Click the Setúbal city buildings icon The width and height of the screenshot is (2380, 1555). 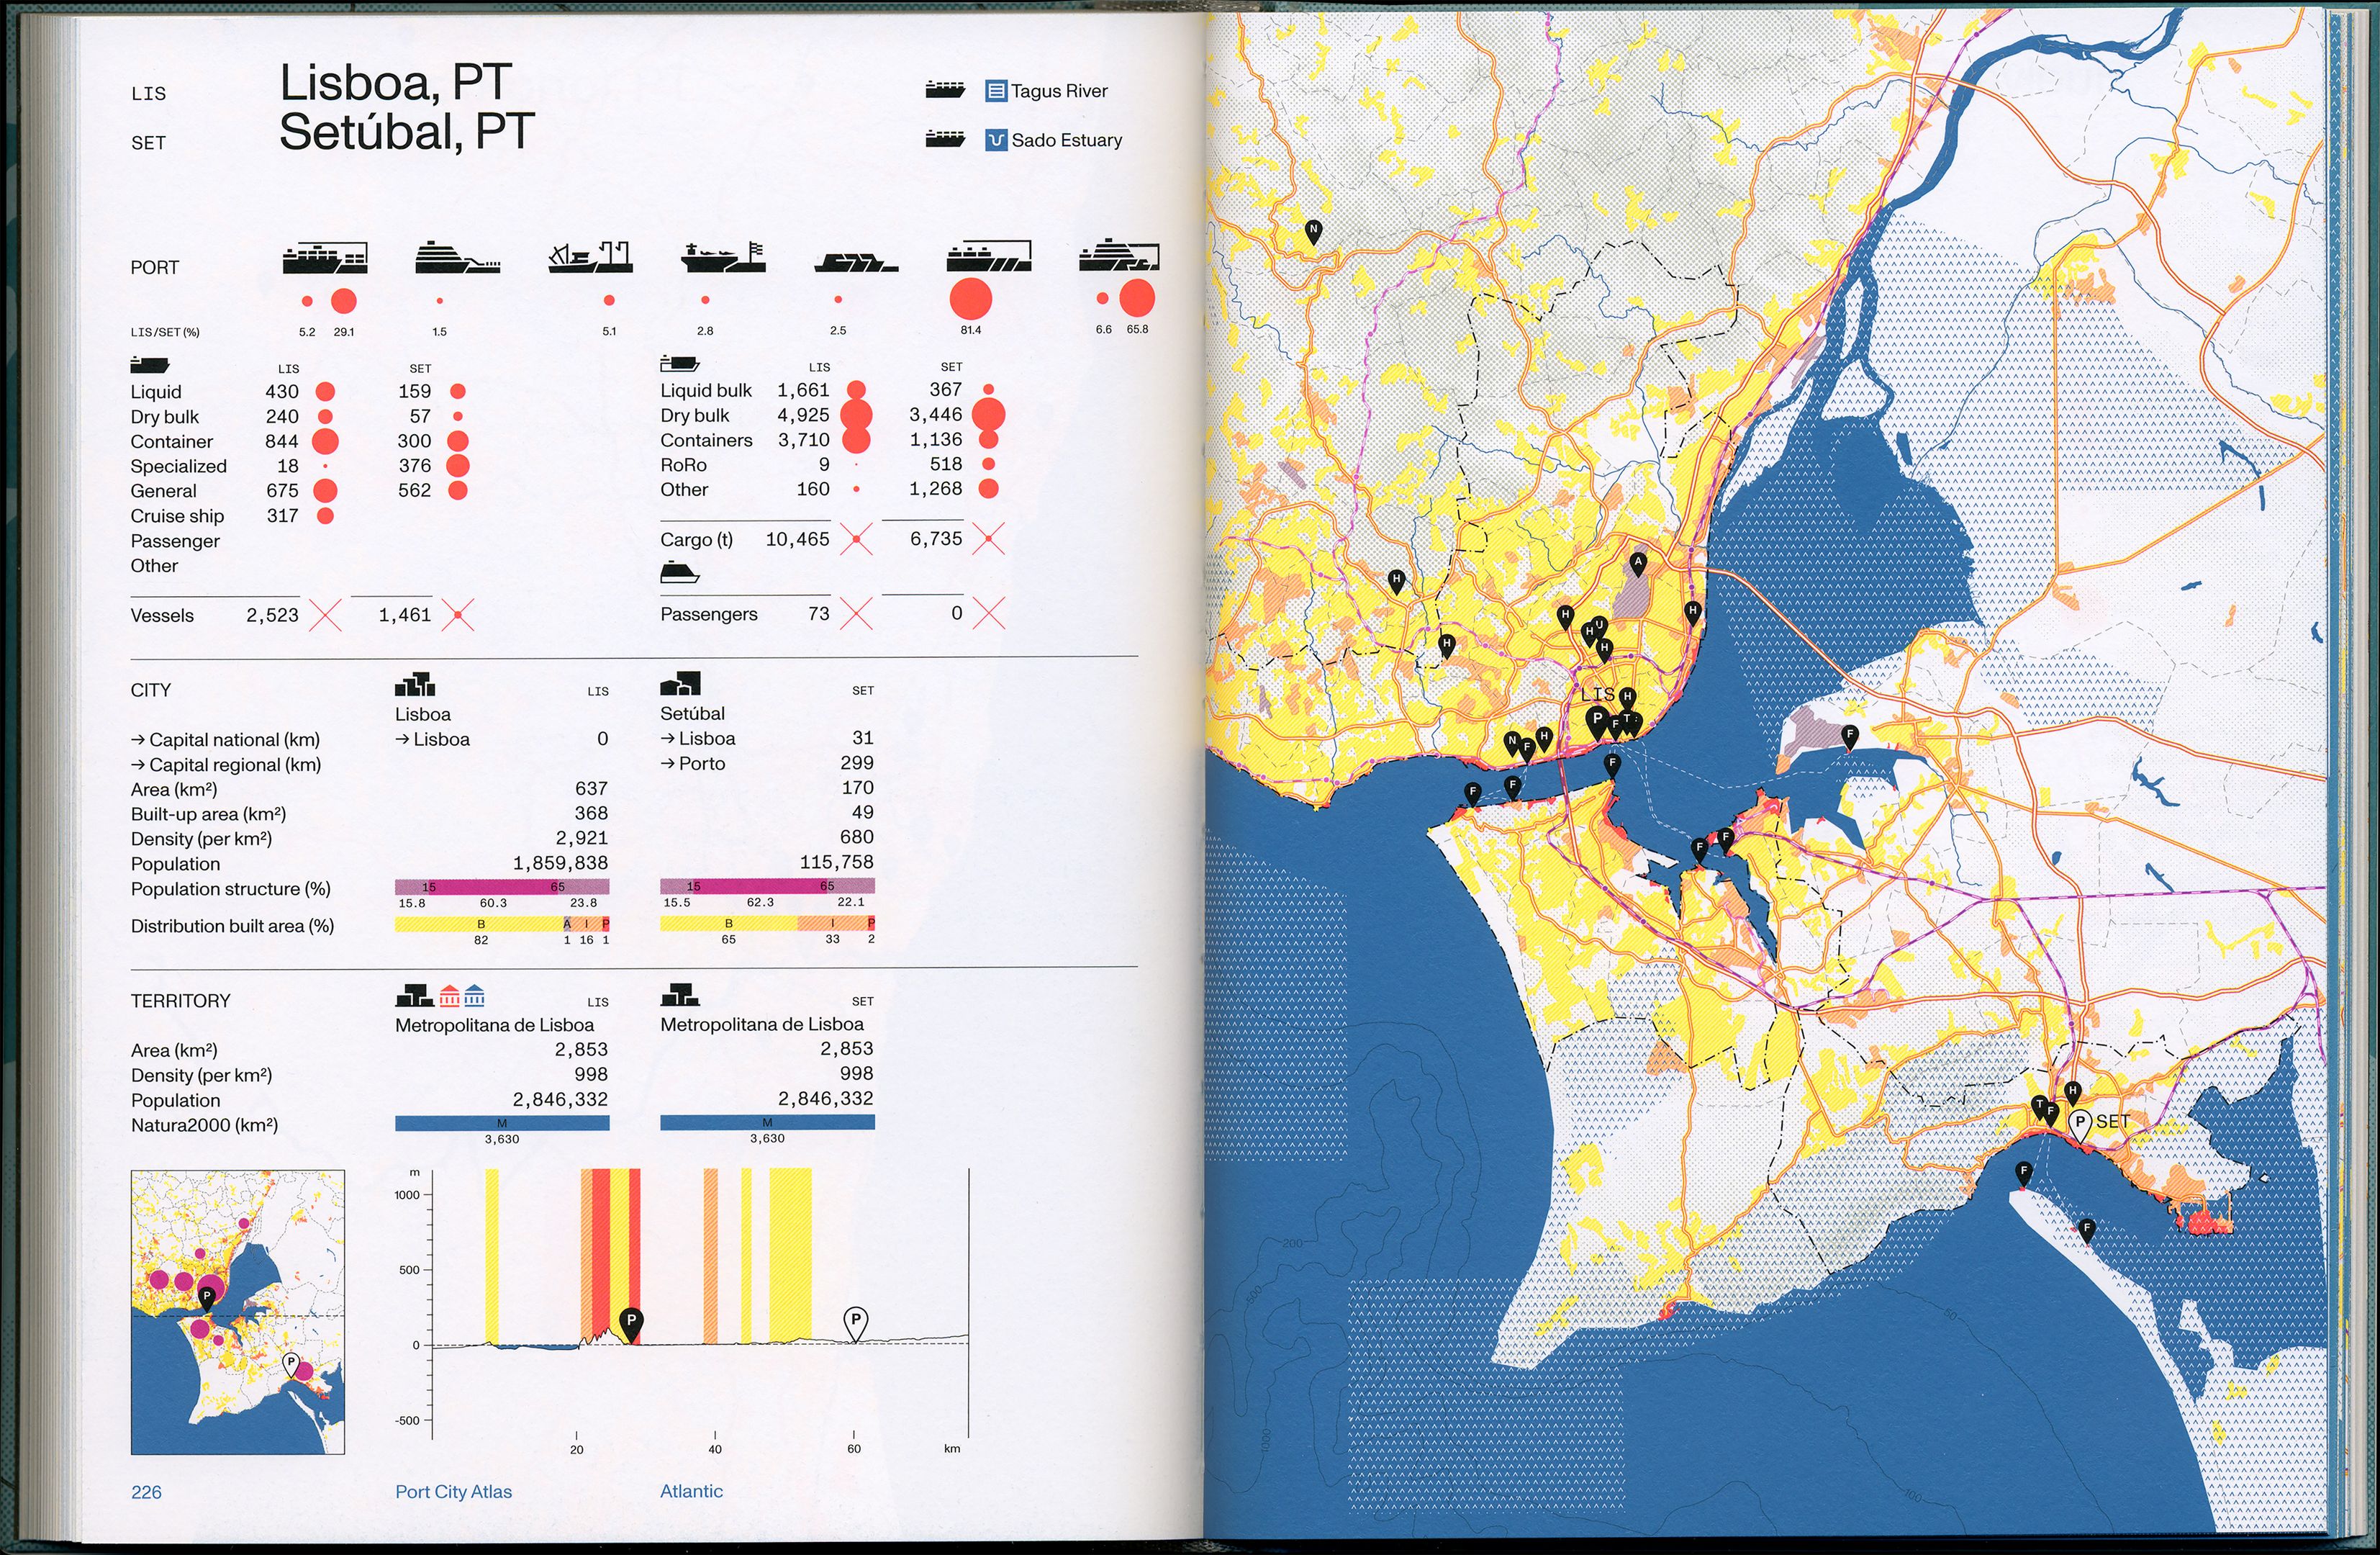680,683
